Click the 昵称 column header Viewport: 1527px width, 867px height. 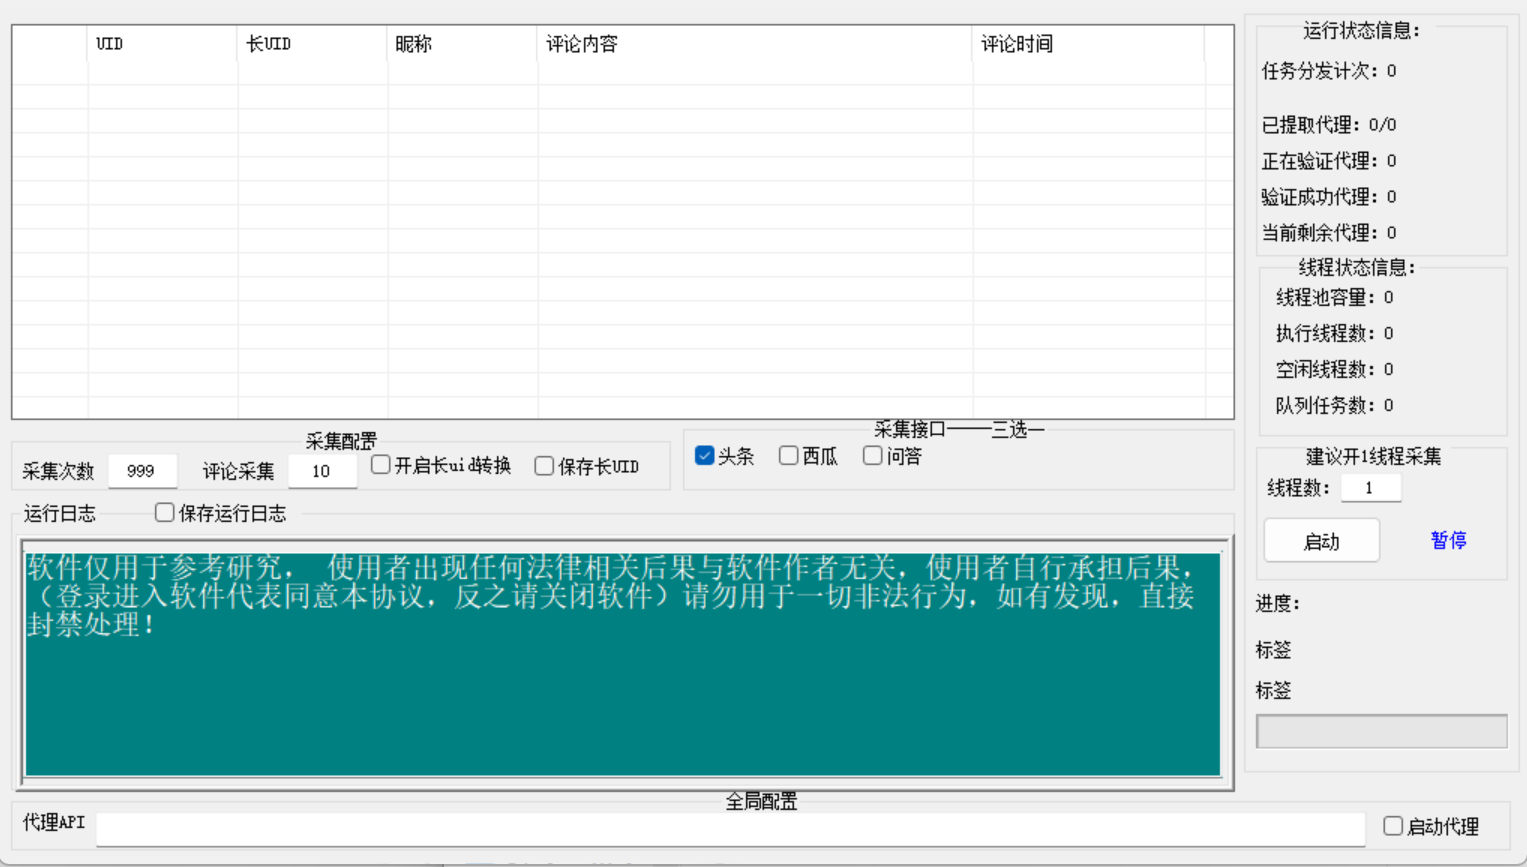click(462, 44)
